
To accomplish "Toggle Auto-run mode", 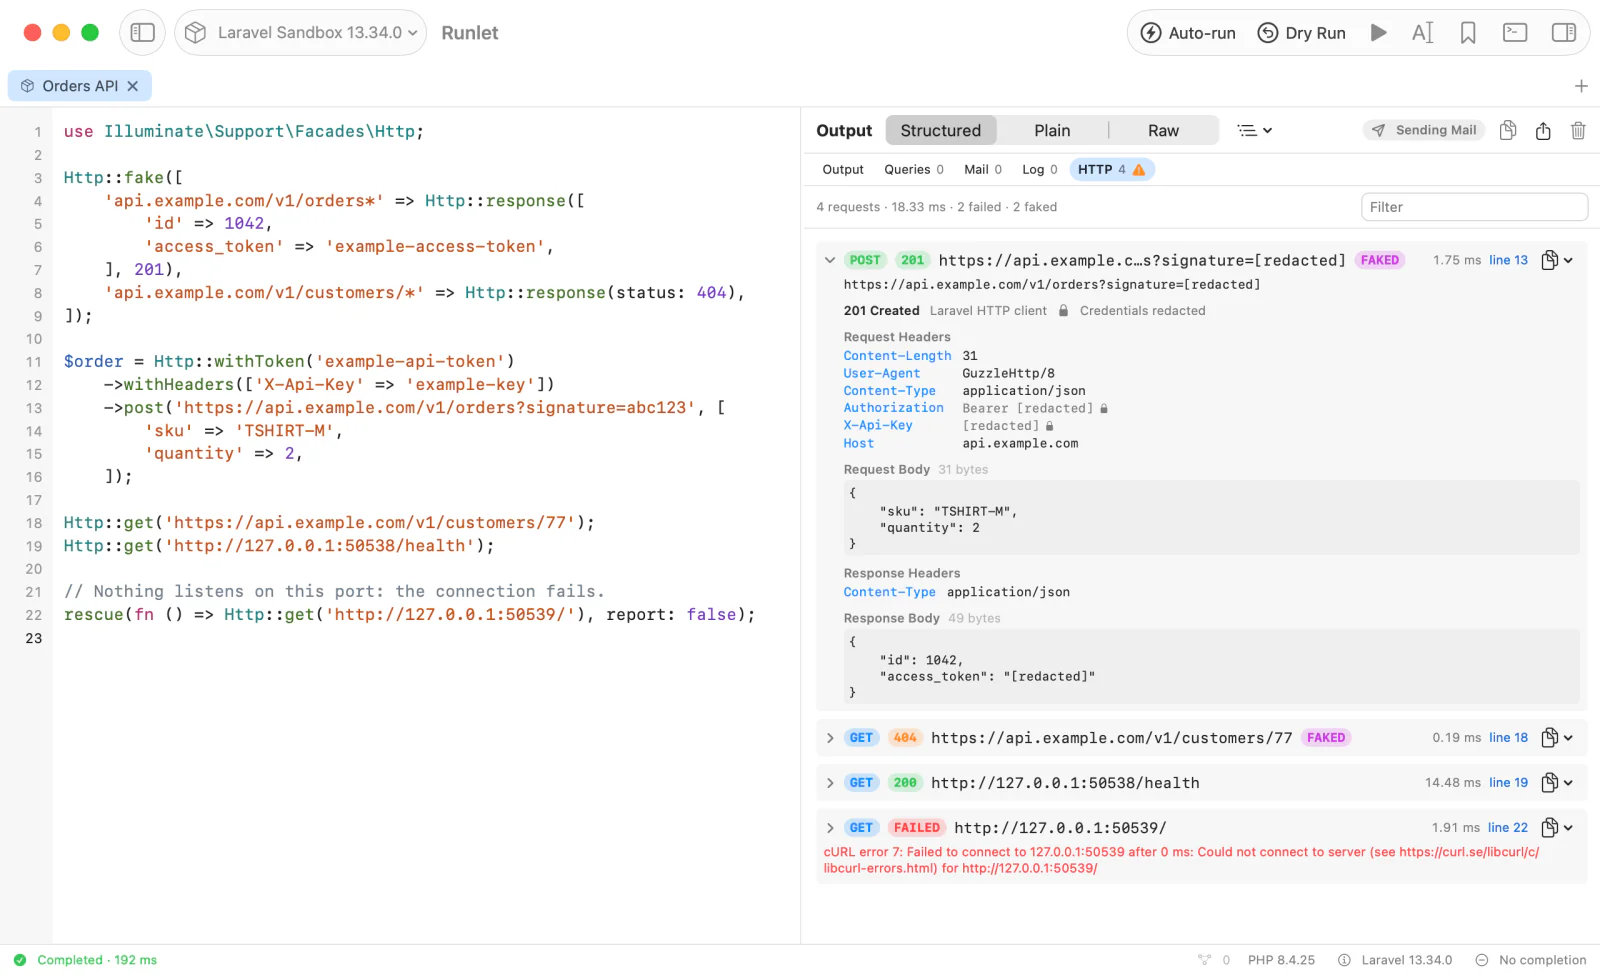I will click(1188, 33).
